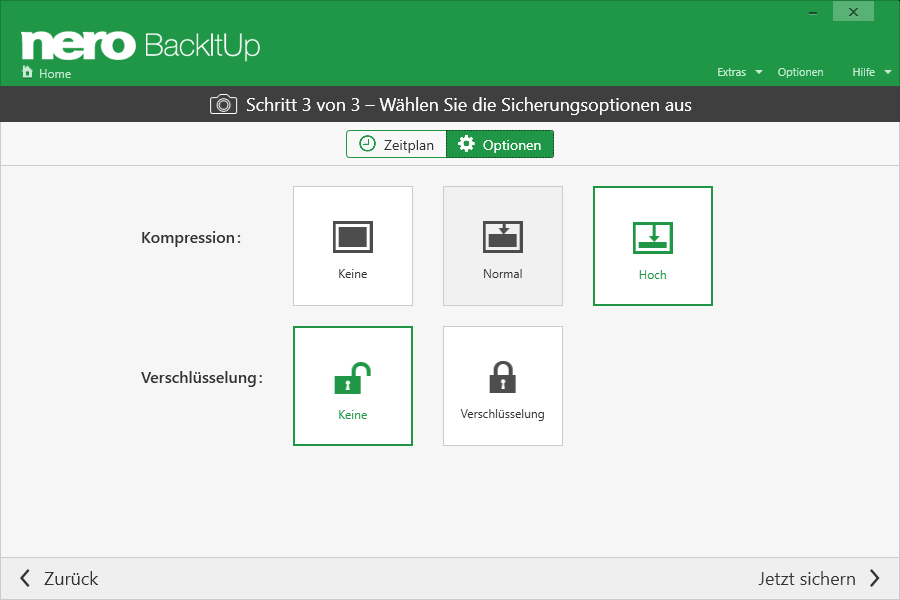
Task: Select the open padlock Keine encryption tile
Action: [x=353, y=386]
